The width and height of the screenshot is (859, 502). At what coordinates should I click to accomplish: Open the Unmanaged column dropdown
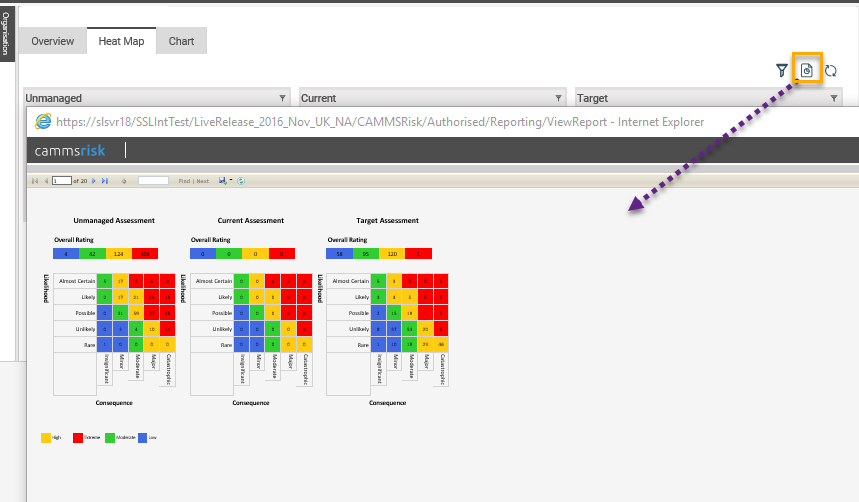(x=282, y=98)
